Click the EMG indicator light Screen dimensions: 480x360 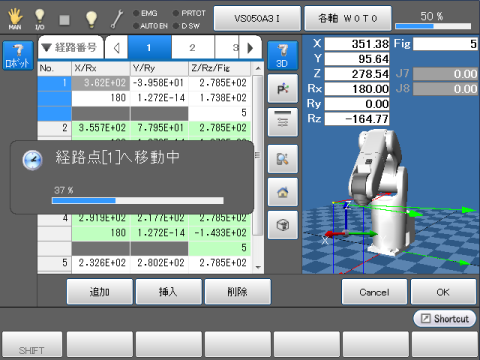click(x=136, y=13)
